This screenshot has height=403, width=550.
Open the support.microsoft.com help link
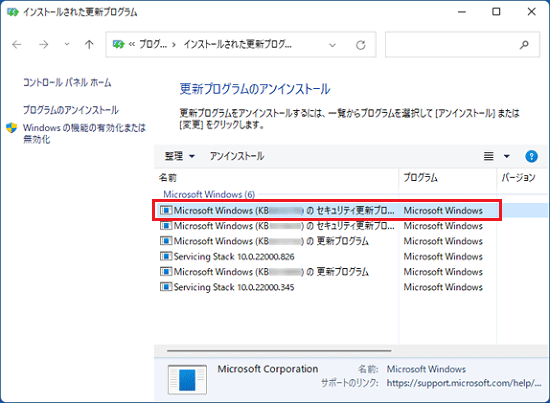click(x=464, y=383)
